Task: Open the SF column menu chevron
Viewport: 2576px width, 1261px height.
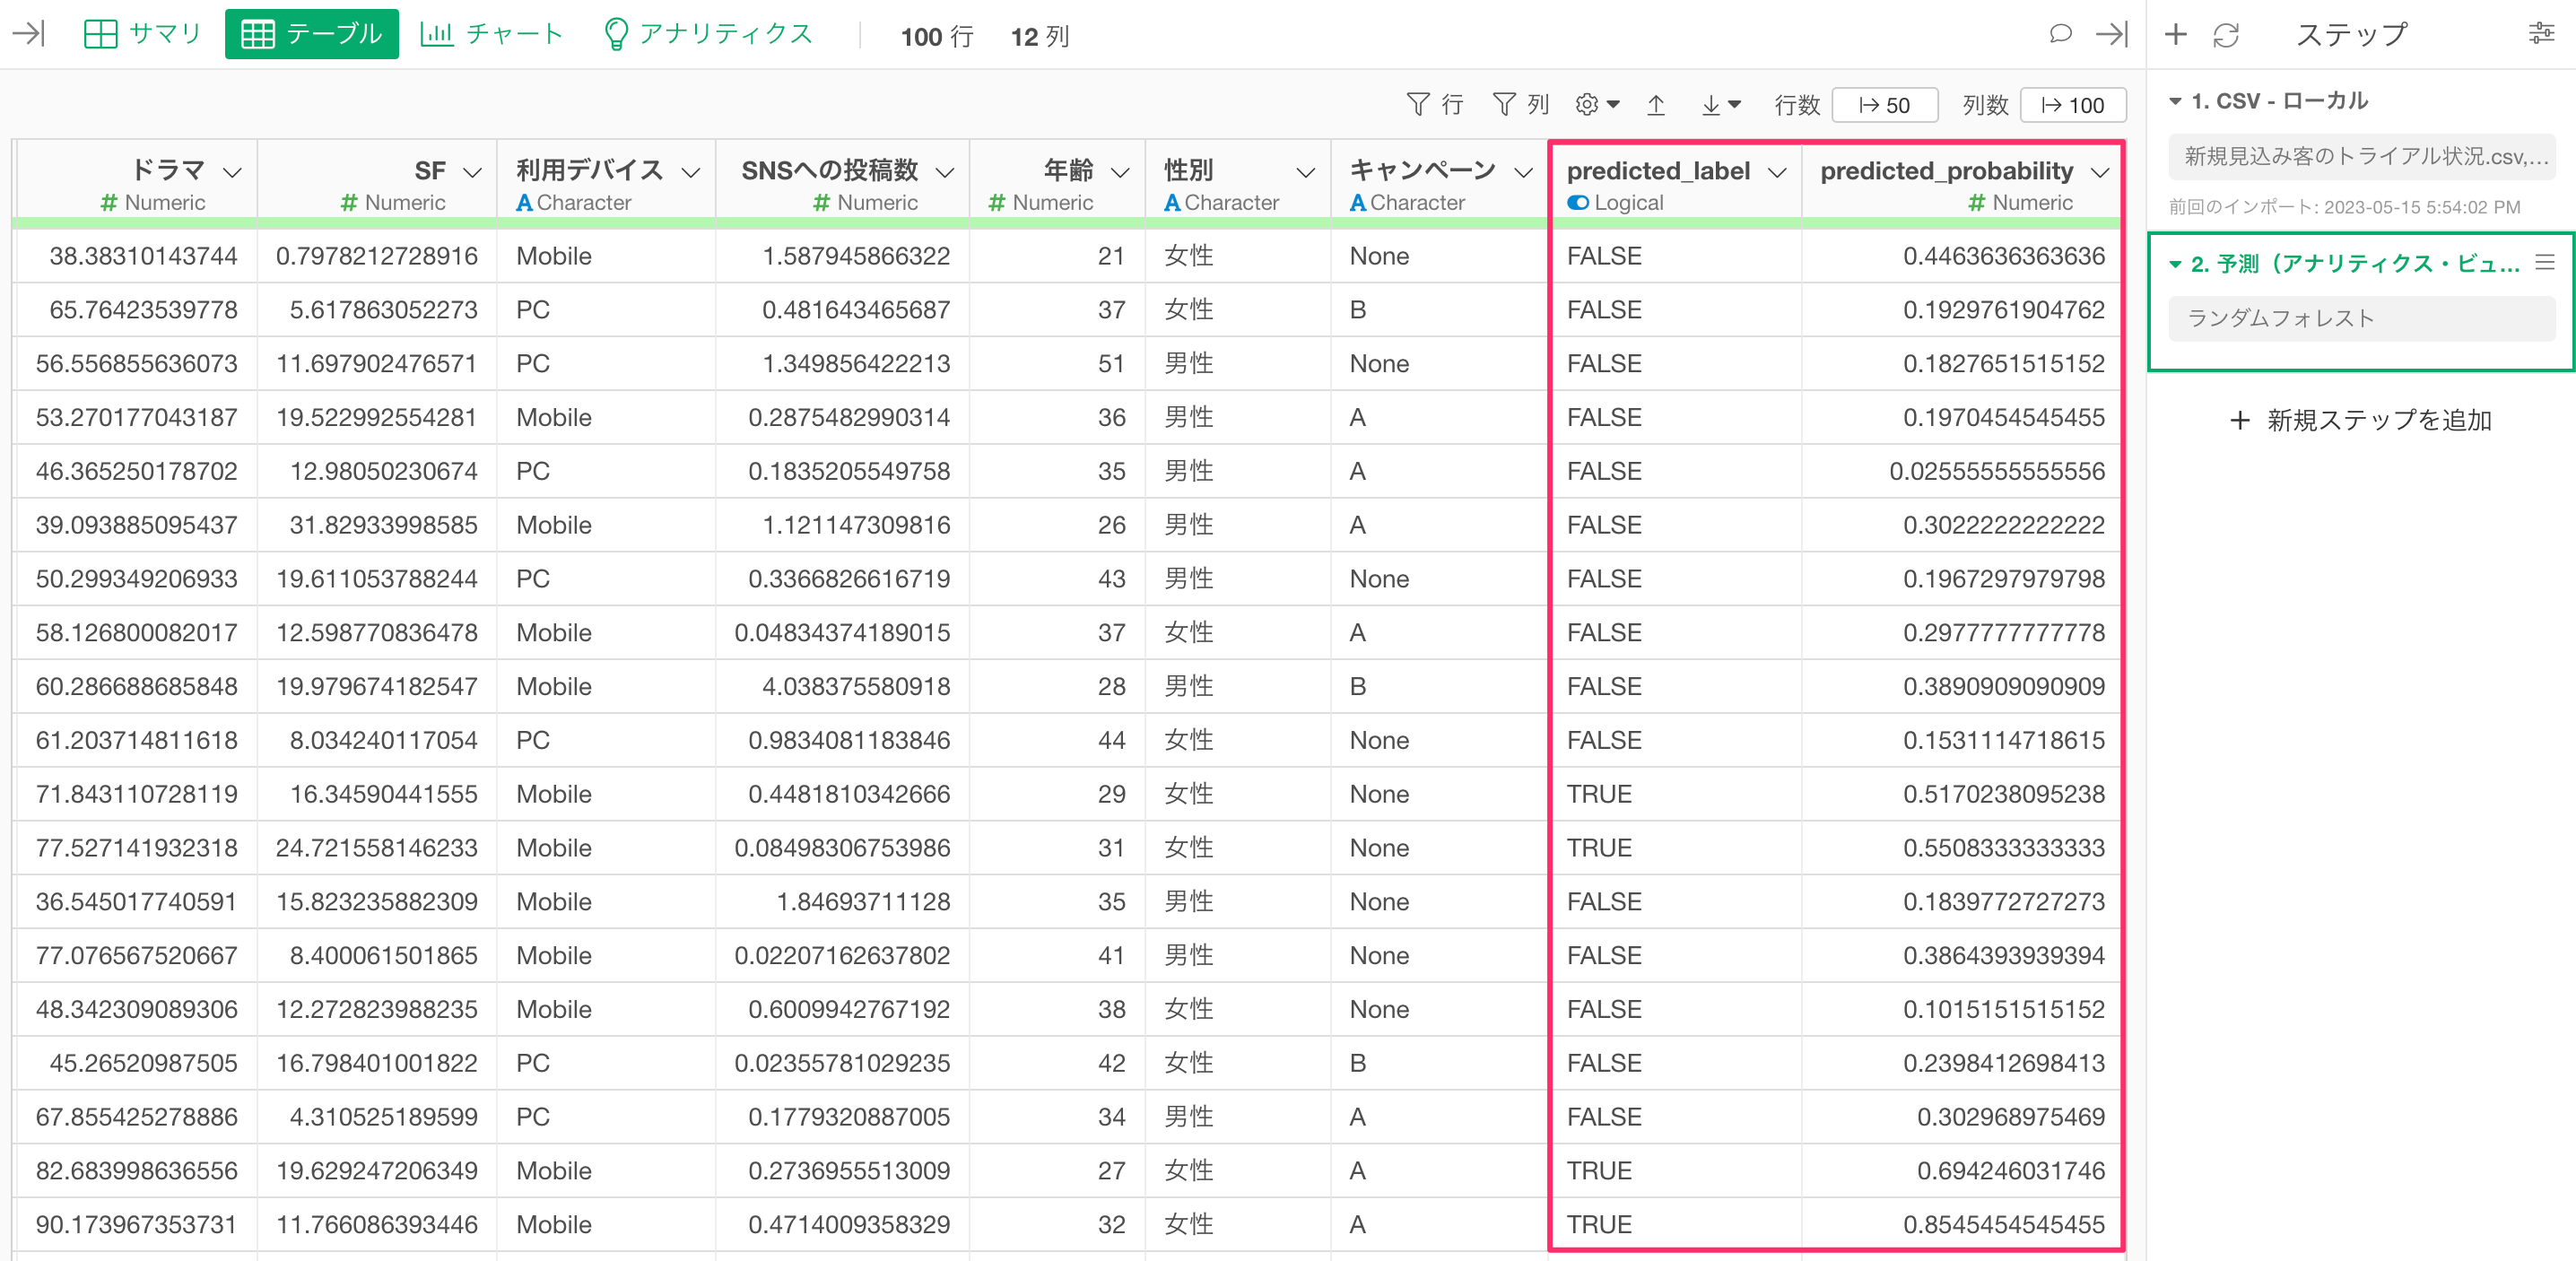Action: tap(473, 172)
